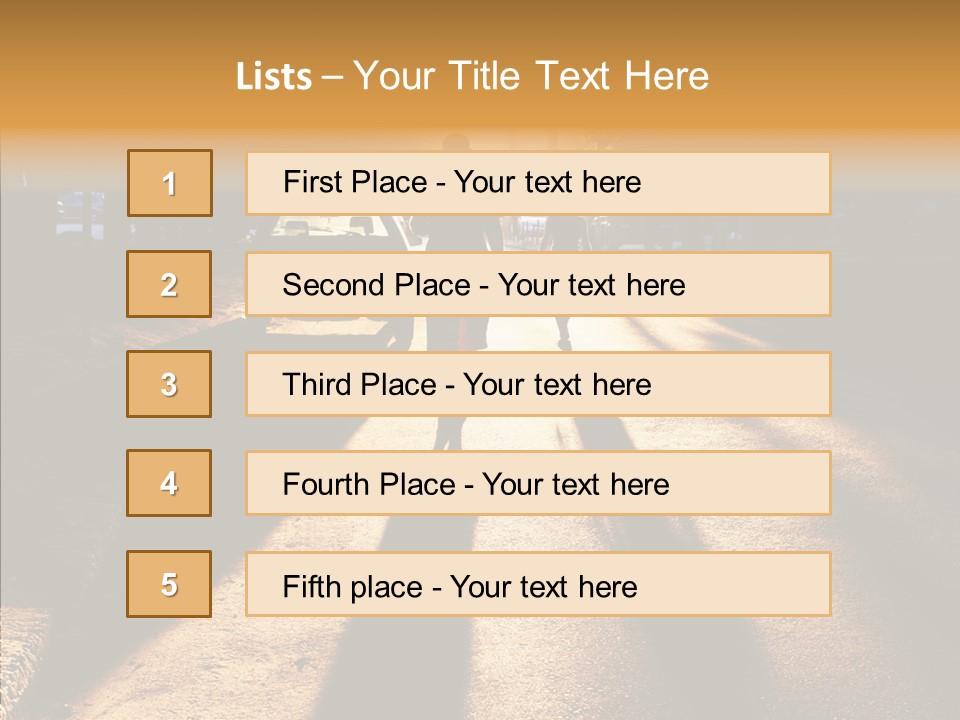Click the 'First Place - Your text here' field
Image resolution: width=960 pixels, height=720 pixels.
coord(538,183)
